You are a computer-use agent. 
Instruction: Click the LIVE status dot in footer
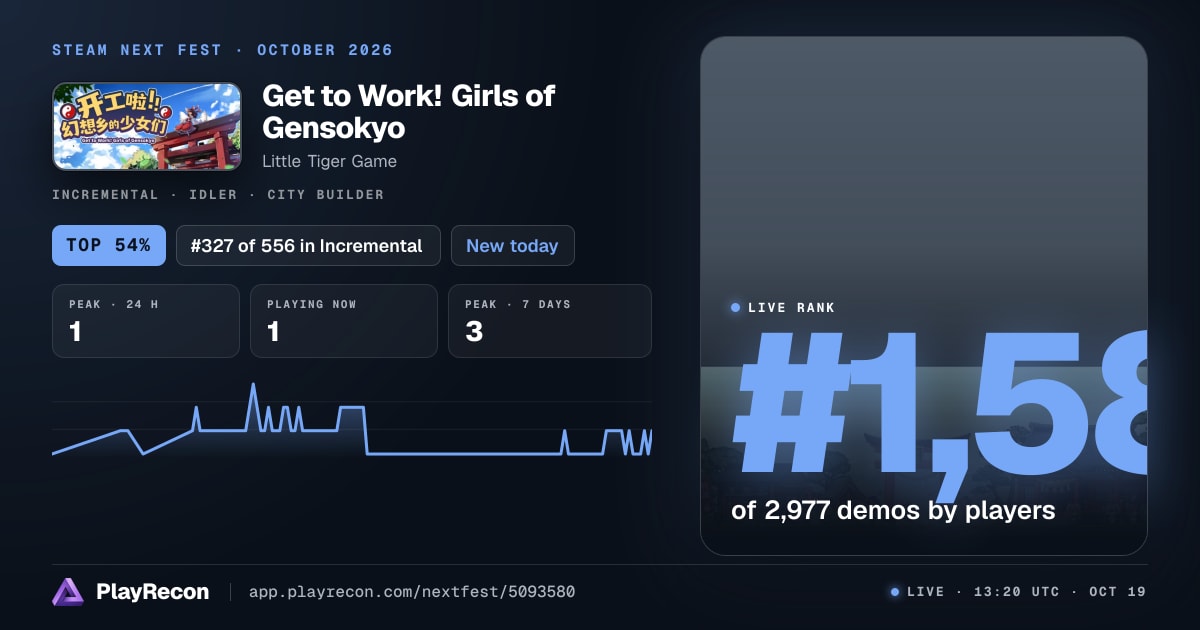click(895, 592)
